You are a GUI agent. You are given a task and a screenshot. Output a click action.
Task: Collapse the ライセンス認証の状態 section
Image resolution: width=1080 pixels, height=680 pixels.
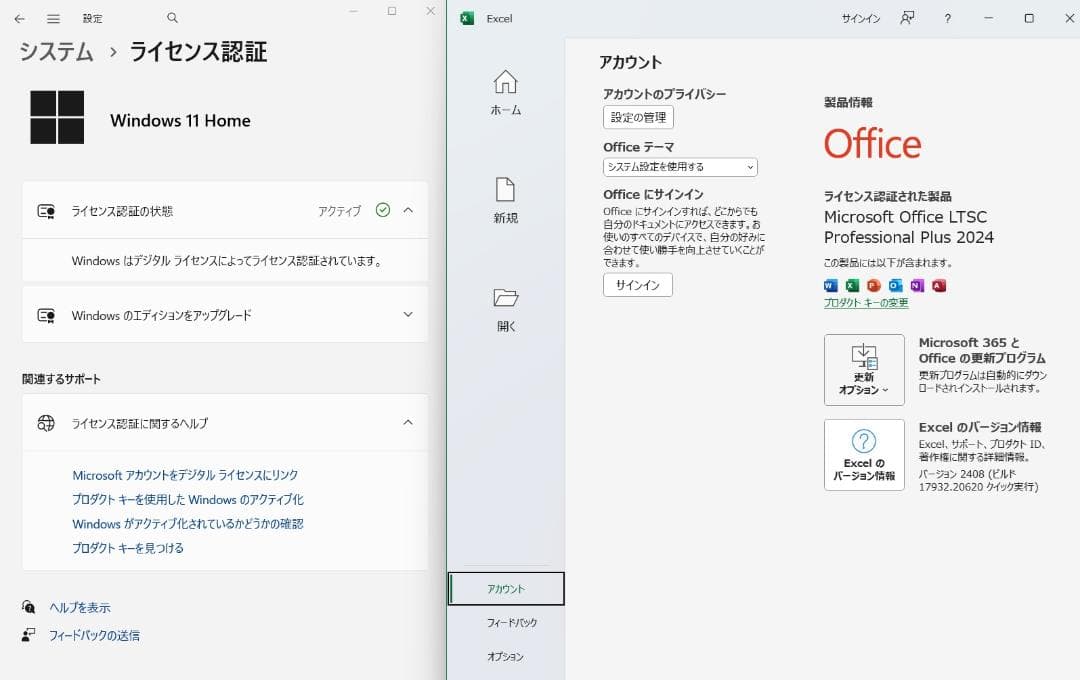407,210
